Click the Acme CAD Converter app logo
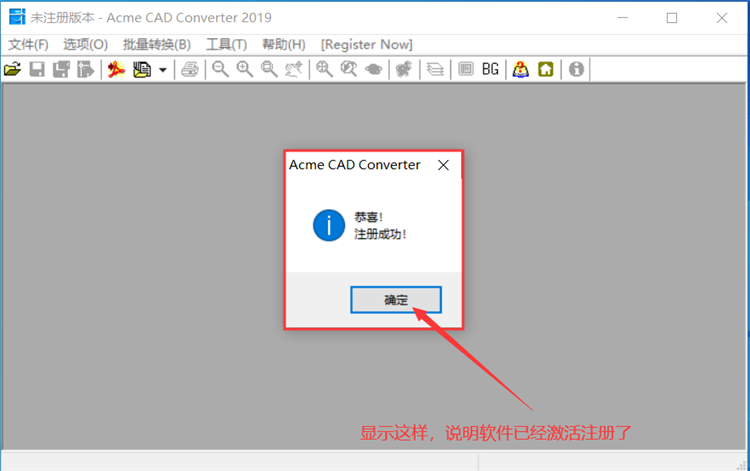 pyautogui.click(x=17, y=17)
